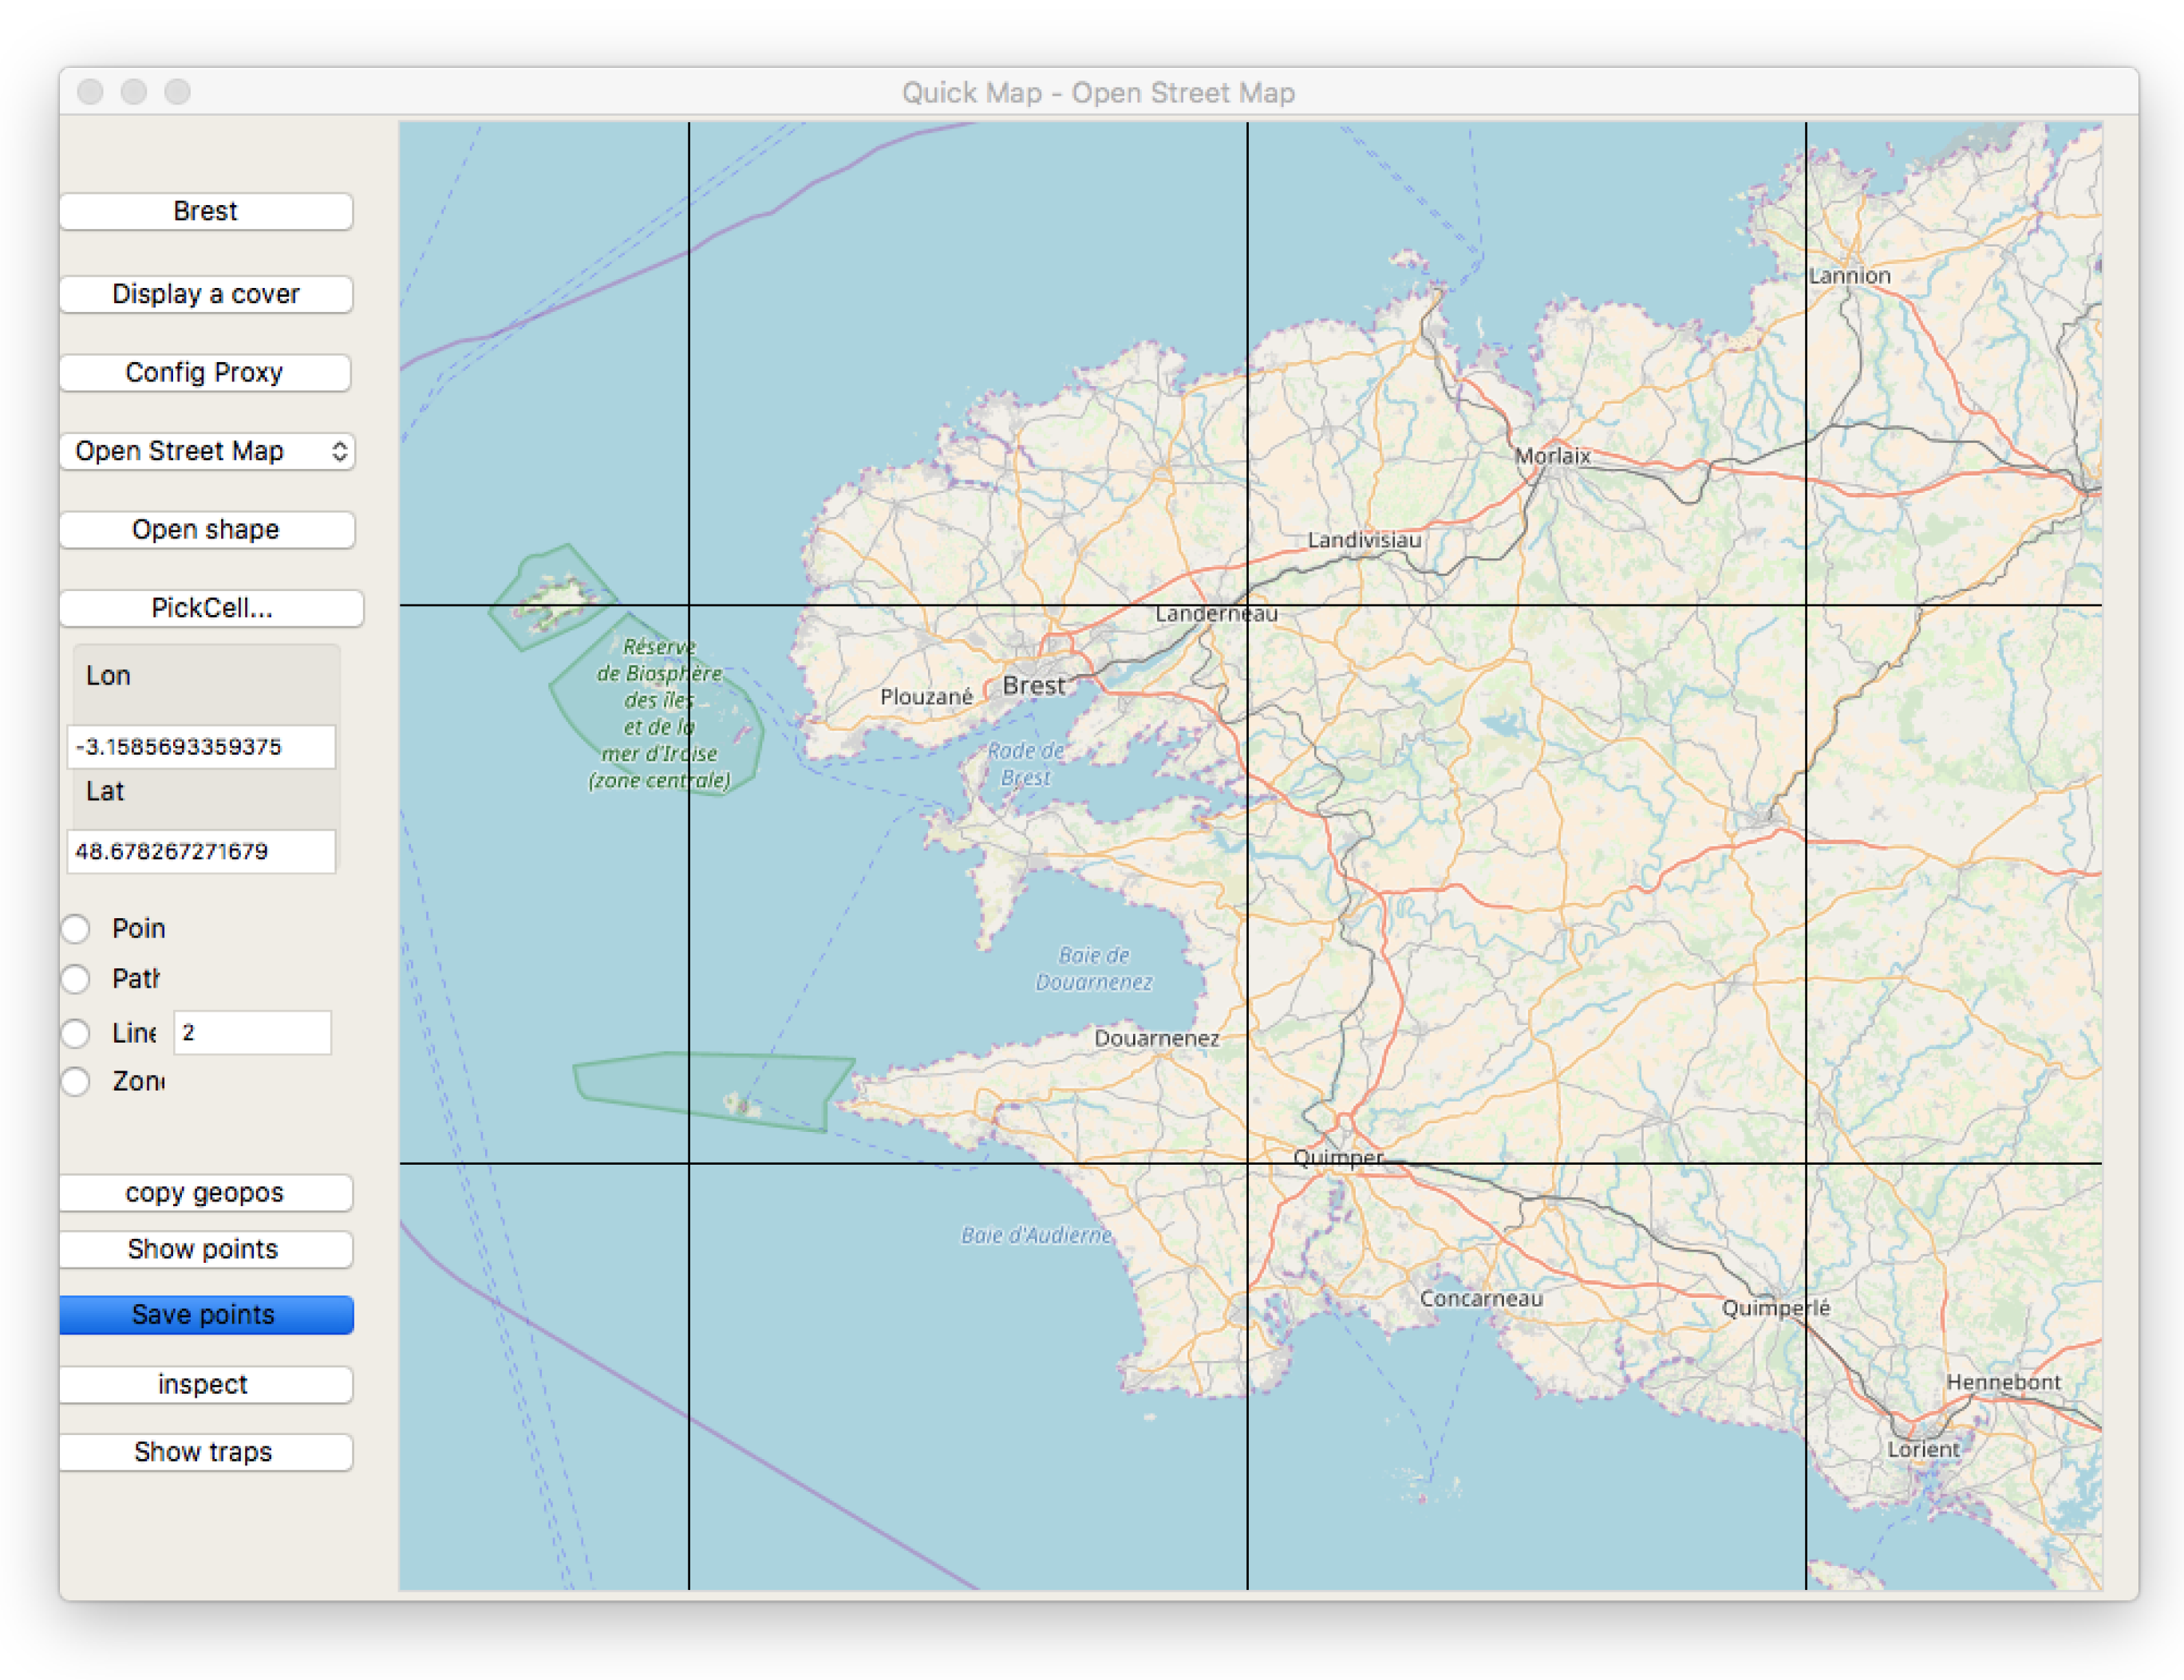Click the Quimper city label on map

1337,1158
